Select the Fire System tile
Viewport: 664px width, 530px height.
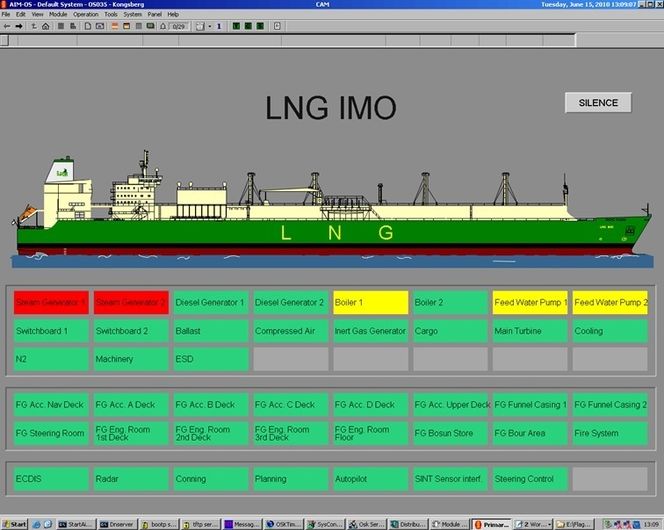click(609, 433)
